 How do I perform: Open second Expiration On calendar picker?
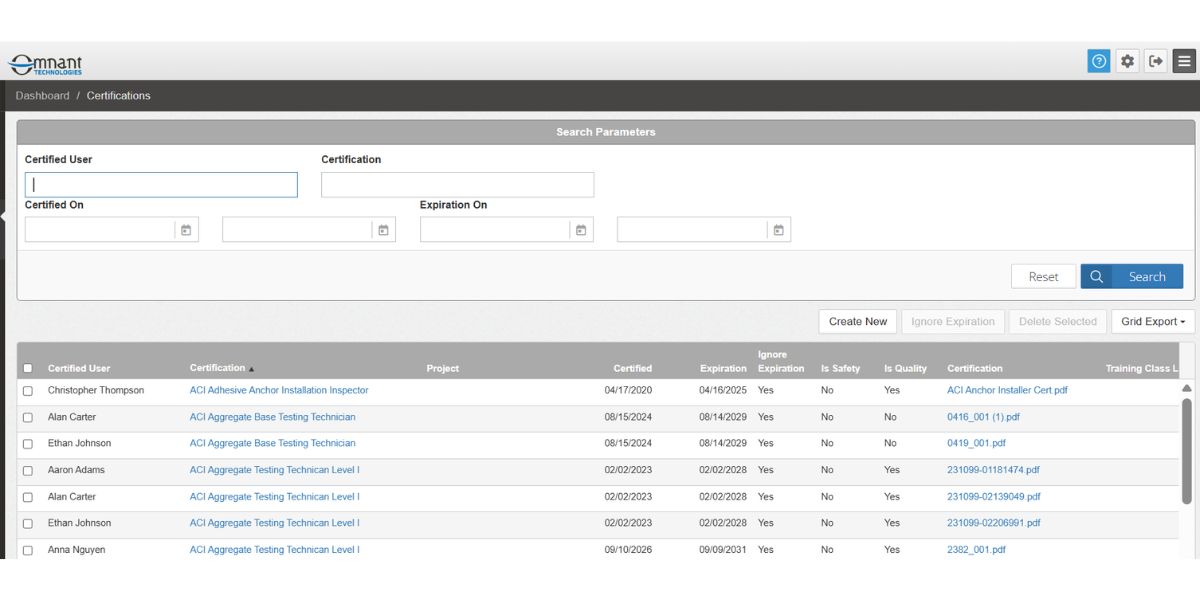778,230
